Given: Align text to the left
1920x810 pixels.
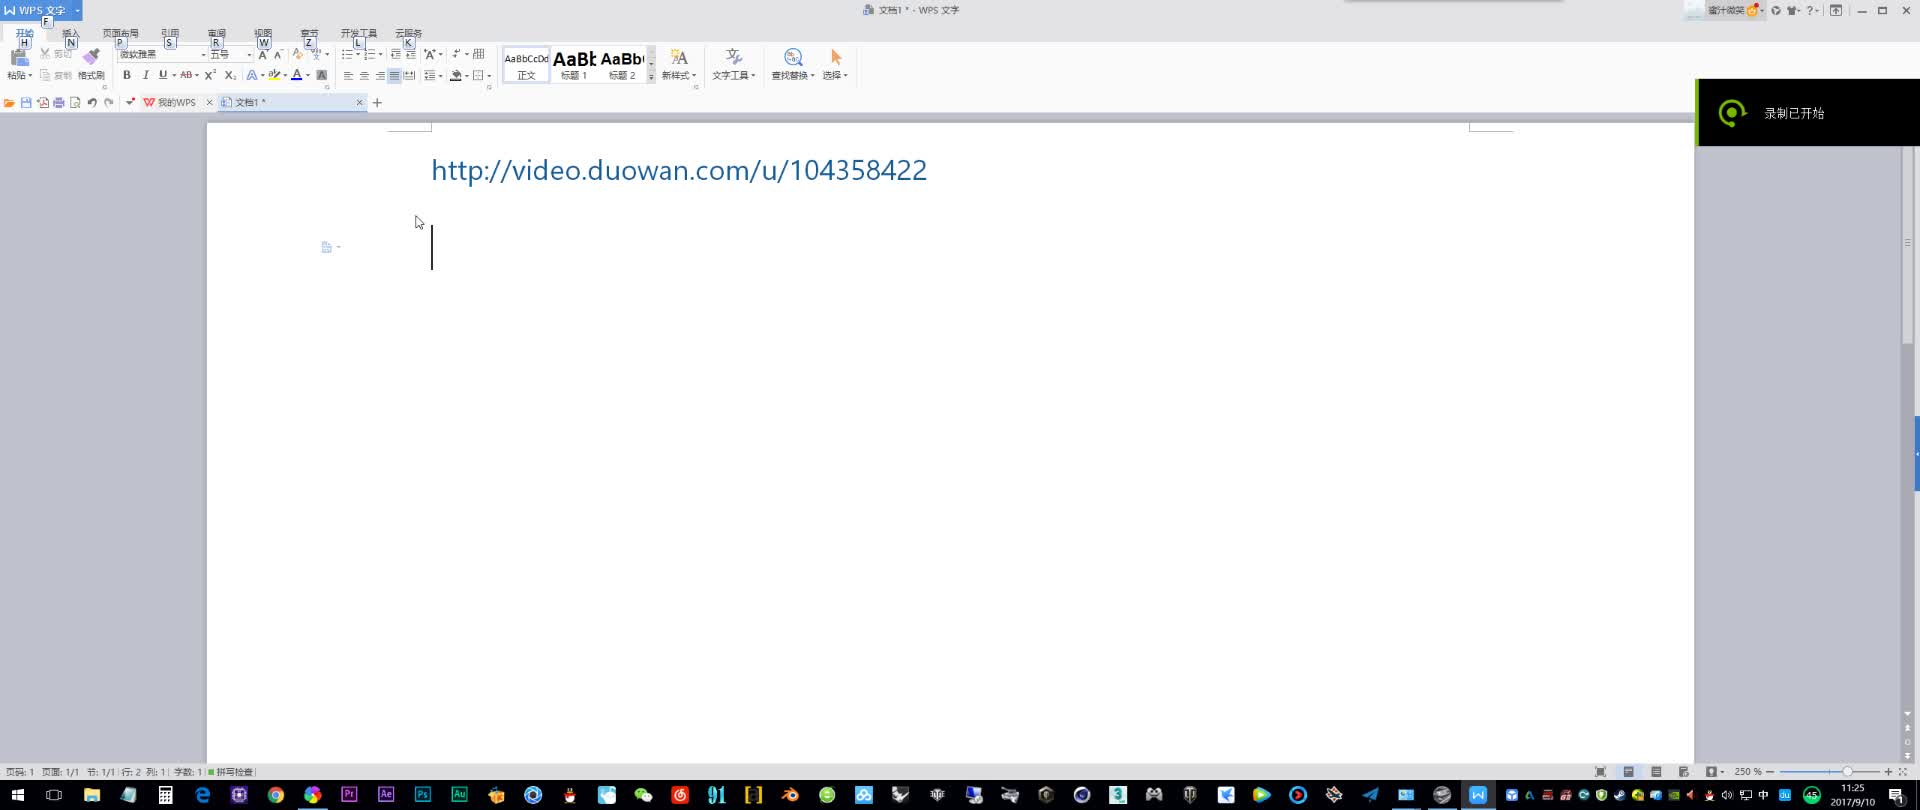Looking at the screenshot, I should pos(348,75).
